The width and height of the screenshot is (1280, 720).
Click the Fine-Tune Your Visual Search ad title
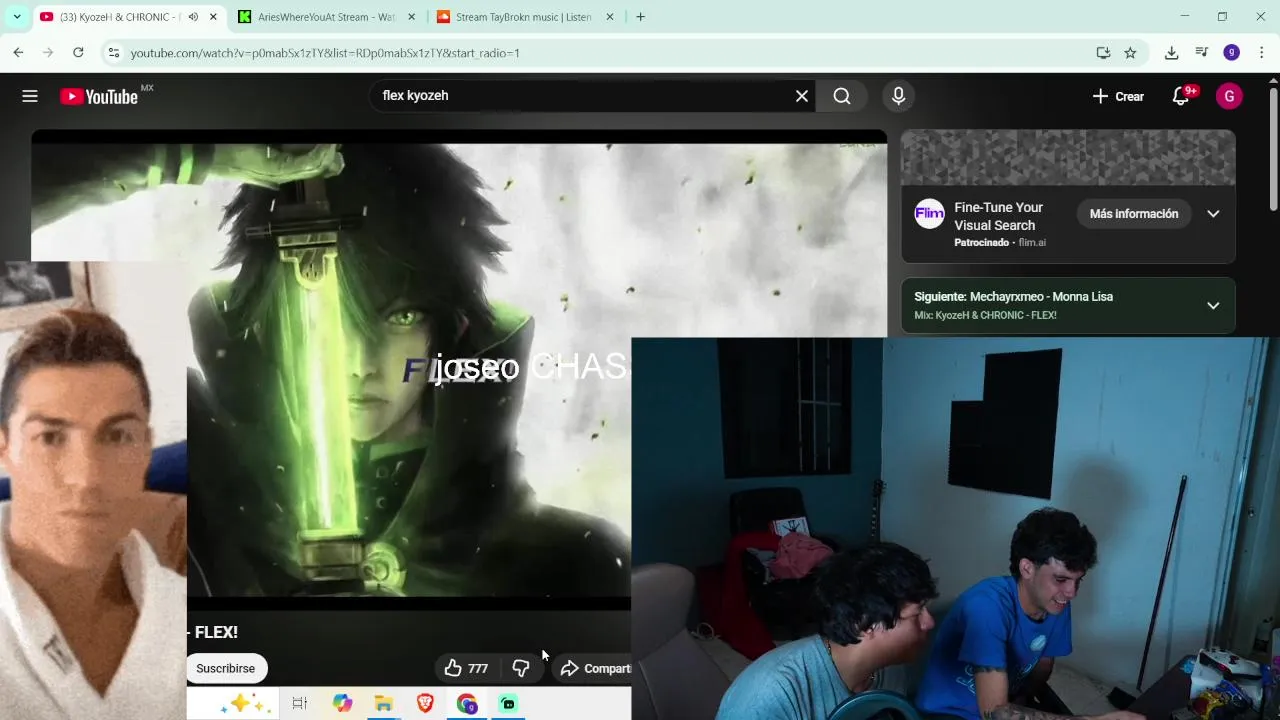(x=998, y=216)
